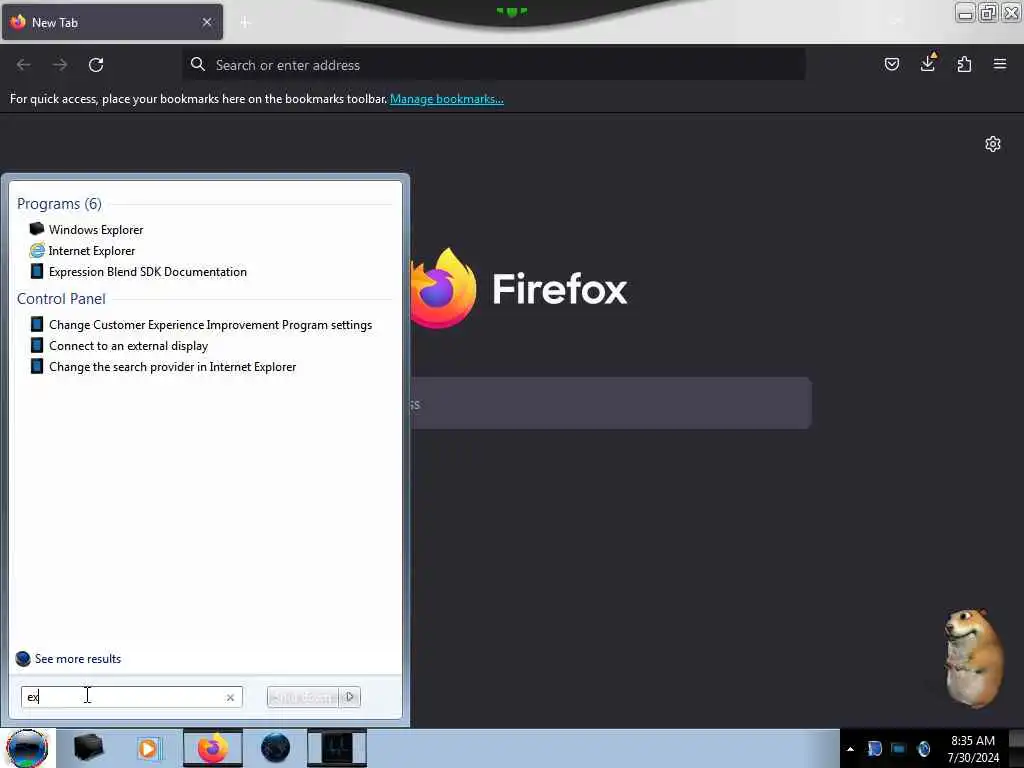
Task: Open Windows Explorer from the taskbar
Action: [88, 748]
